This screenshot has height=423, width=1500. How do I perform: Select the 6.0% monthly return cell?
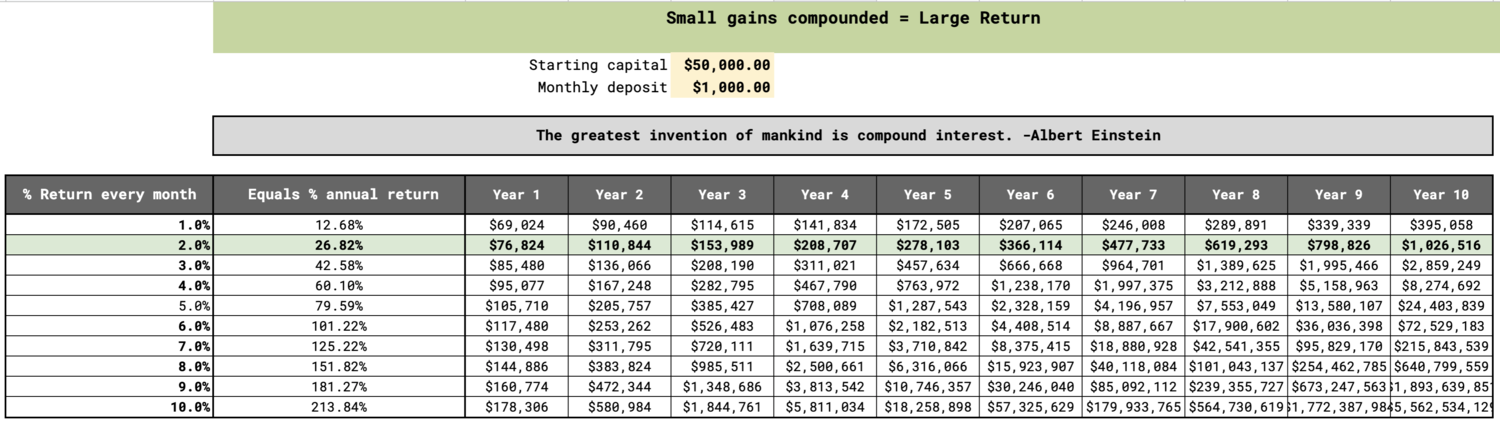click(x=109, y=326)
